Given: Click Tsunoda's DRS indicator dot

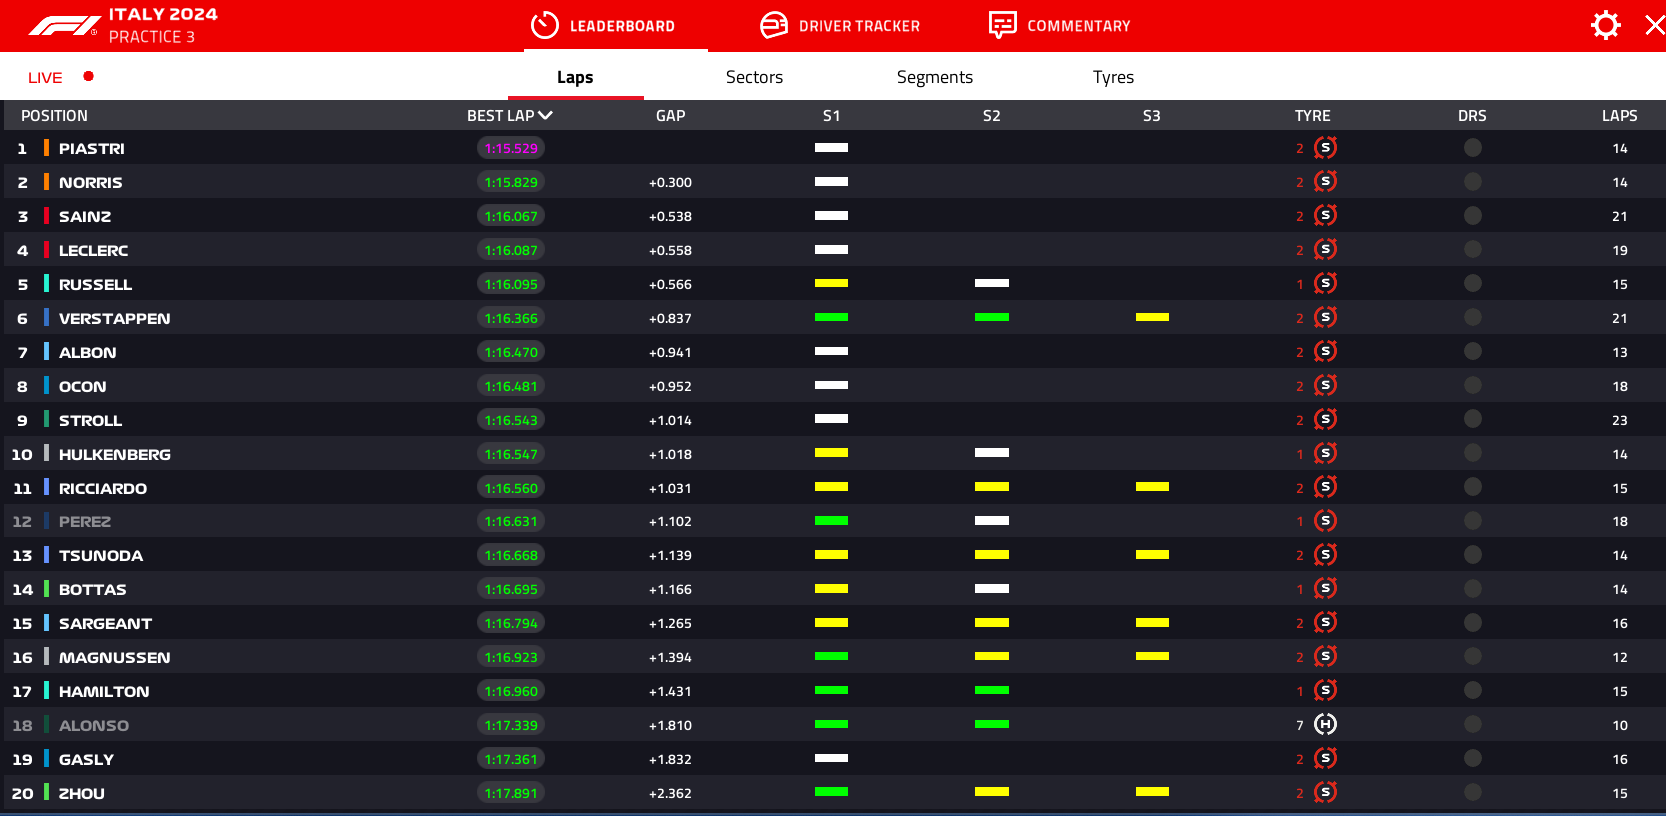Looking at the screenshot, I should [1472, 555].
